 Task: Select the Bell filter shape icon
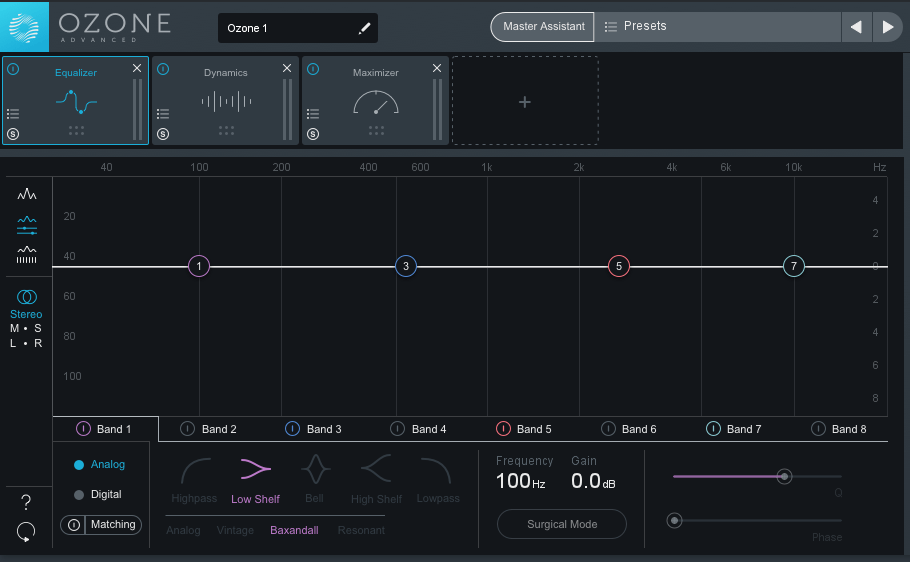tap(315, 468)
